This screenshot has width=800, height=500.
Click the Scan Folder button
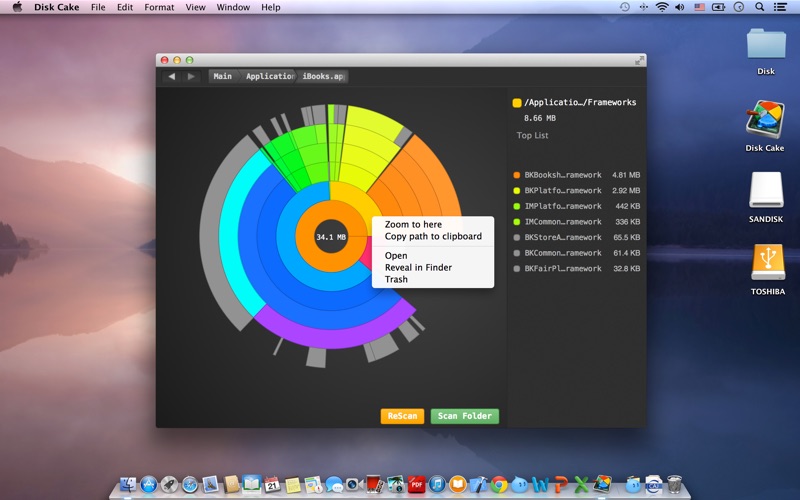(x=465, y=416)
